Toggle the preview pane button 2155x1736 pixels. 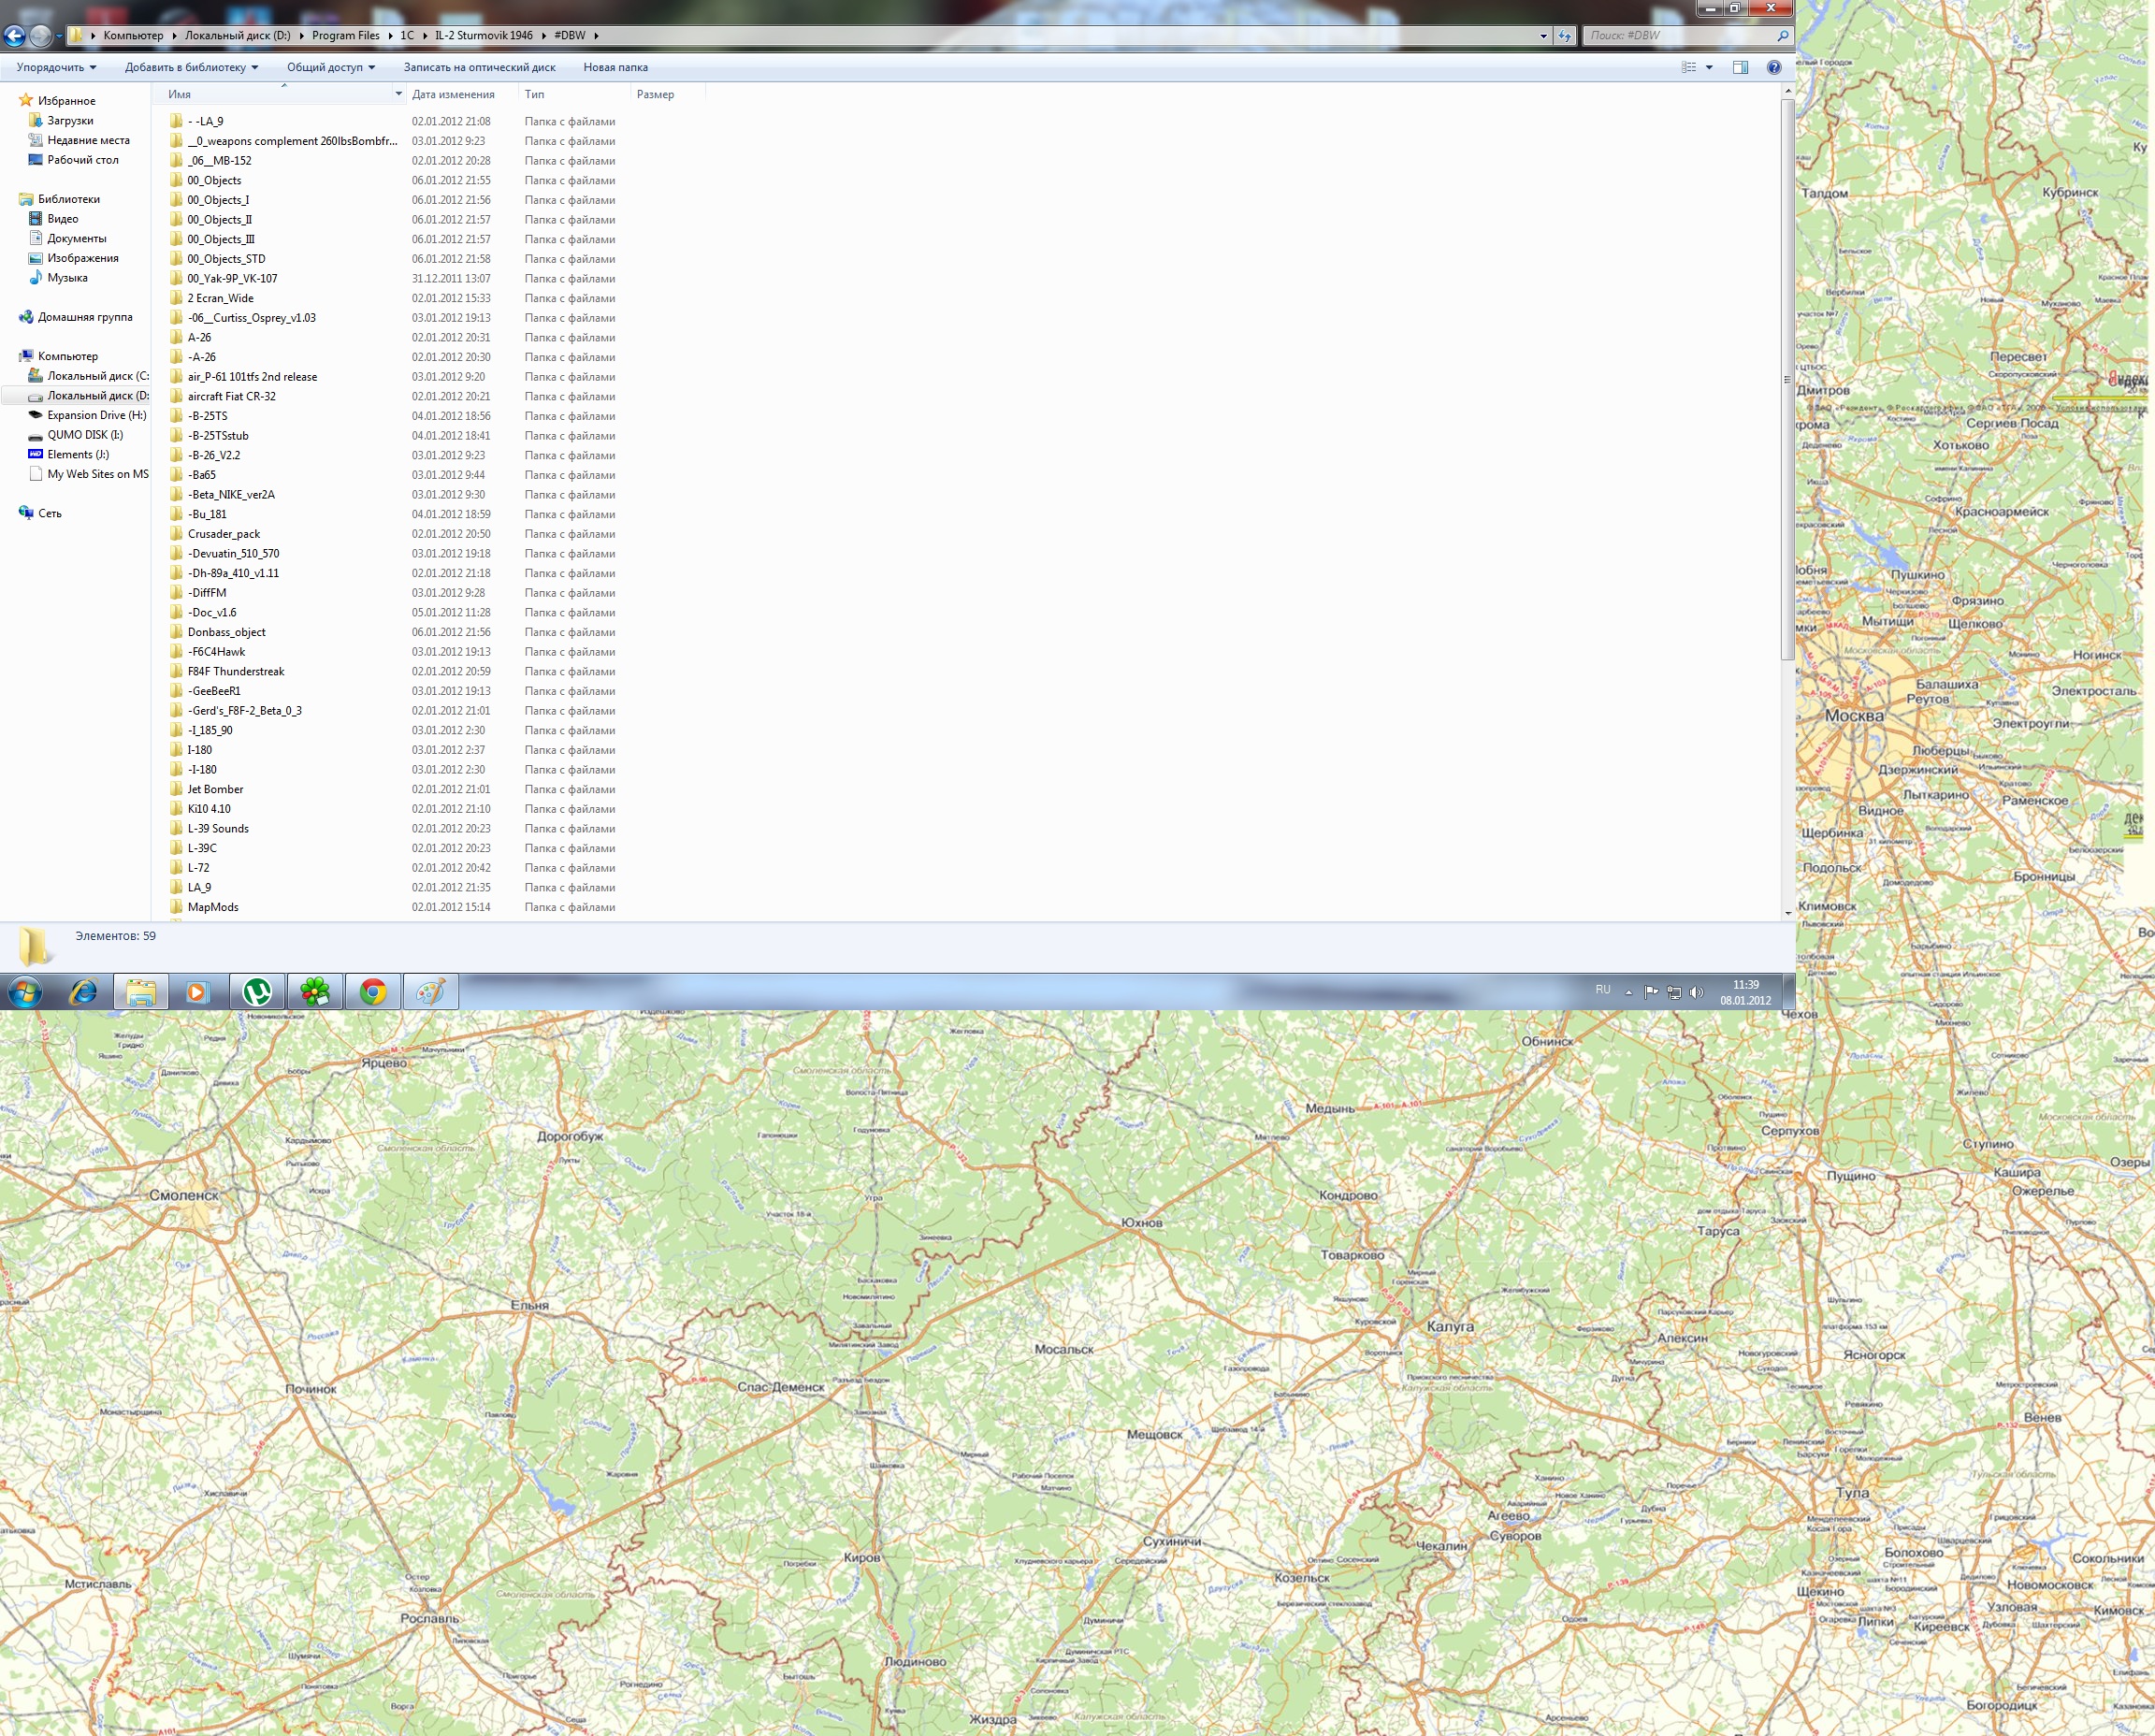tap(1740, 67)
